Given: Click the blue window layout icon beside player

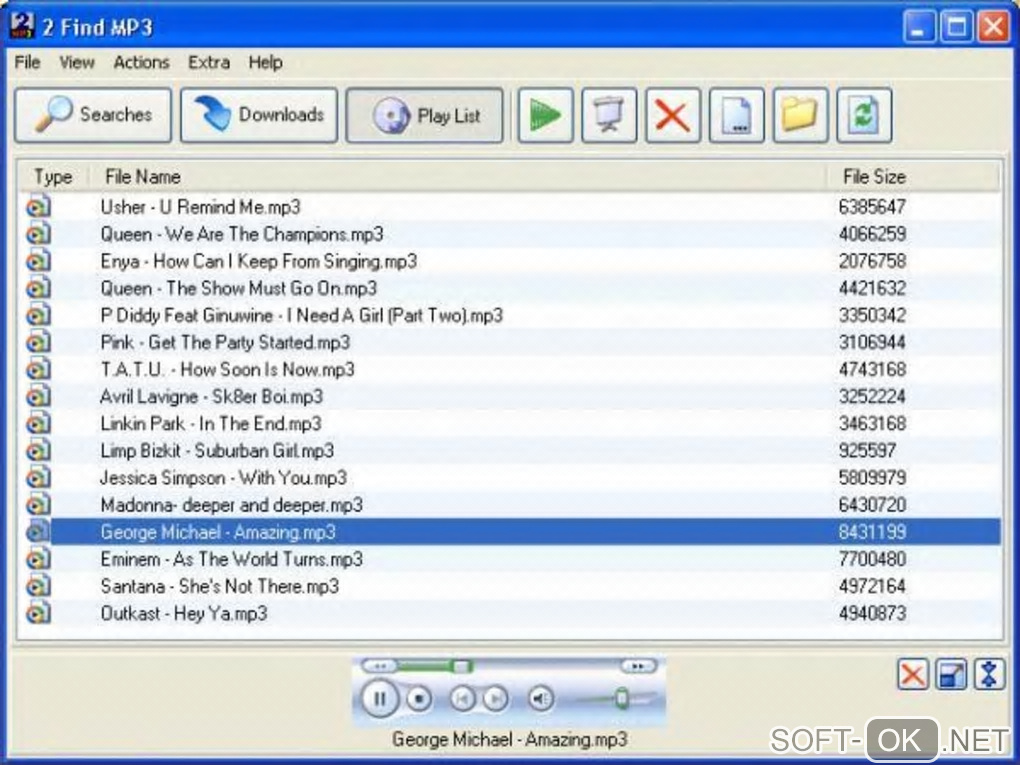Looking at the screenshot, I should click(951, 674).
